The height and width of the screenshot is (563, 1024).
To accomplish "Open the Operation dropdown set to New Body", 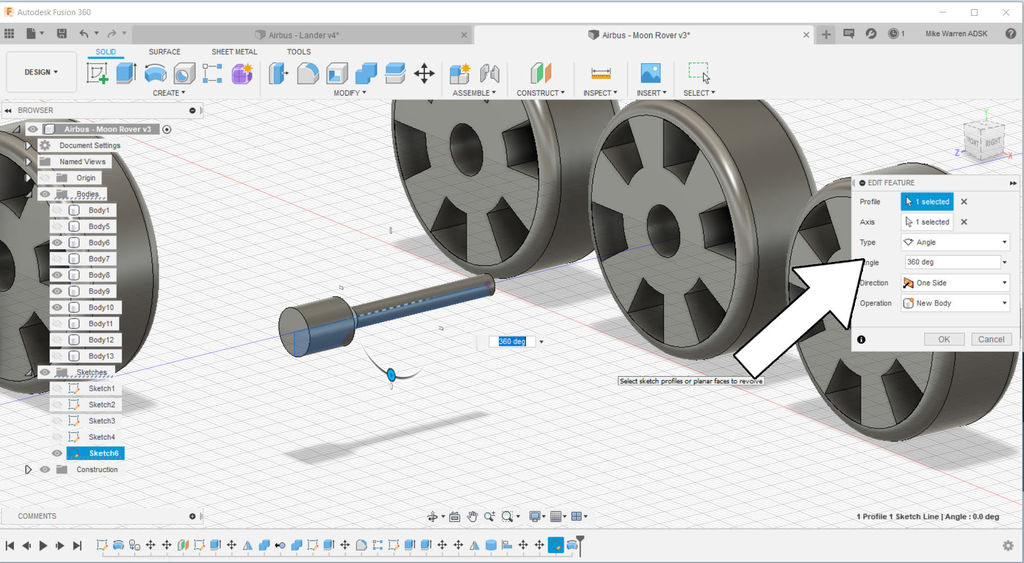I will pyautogui.click(x=955, y=303).
